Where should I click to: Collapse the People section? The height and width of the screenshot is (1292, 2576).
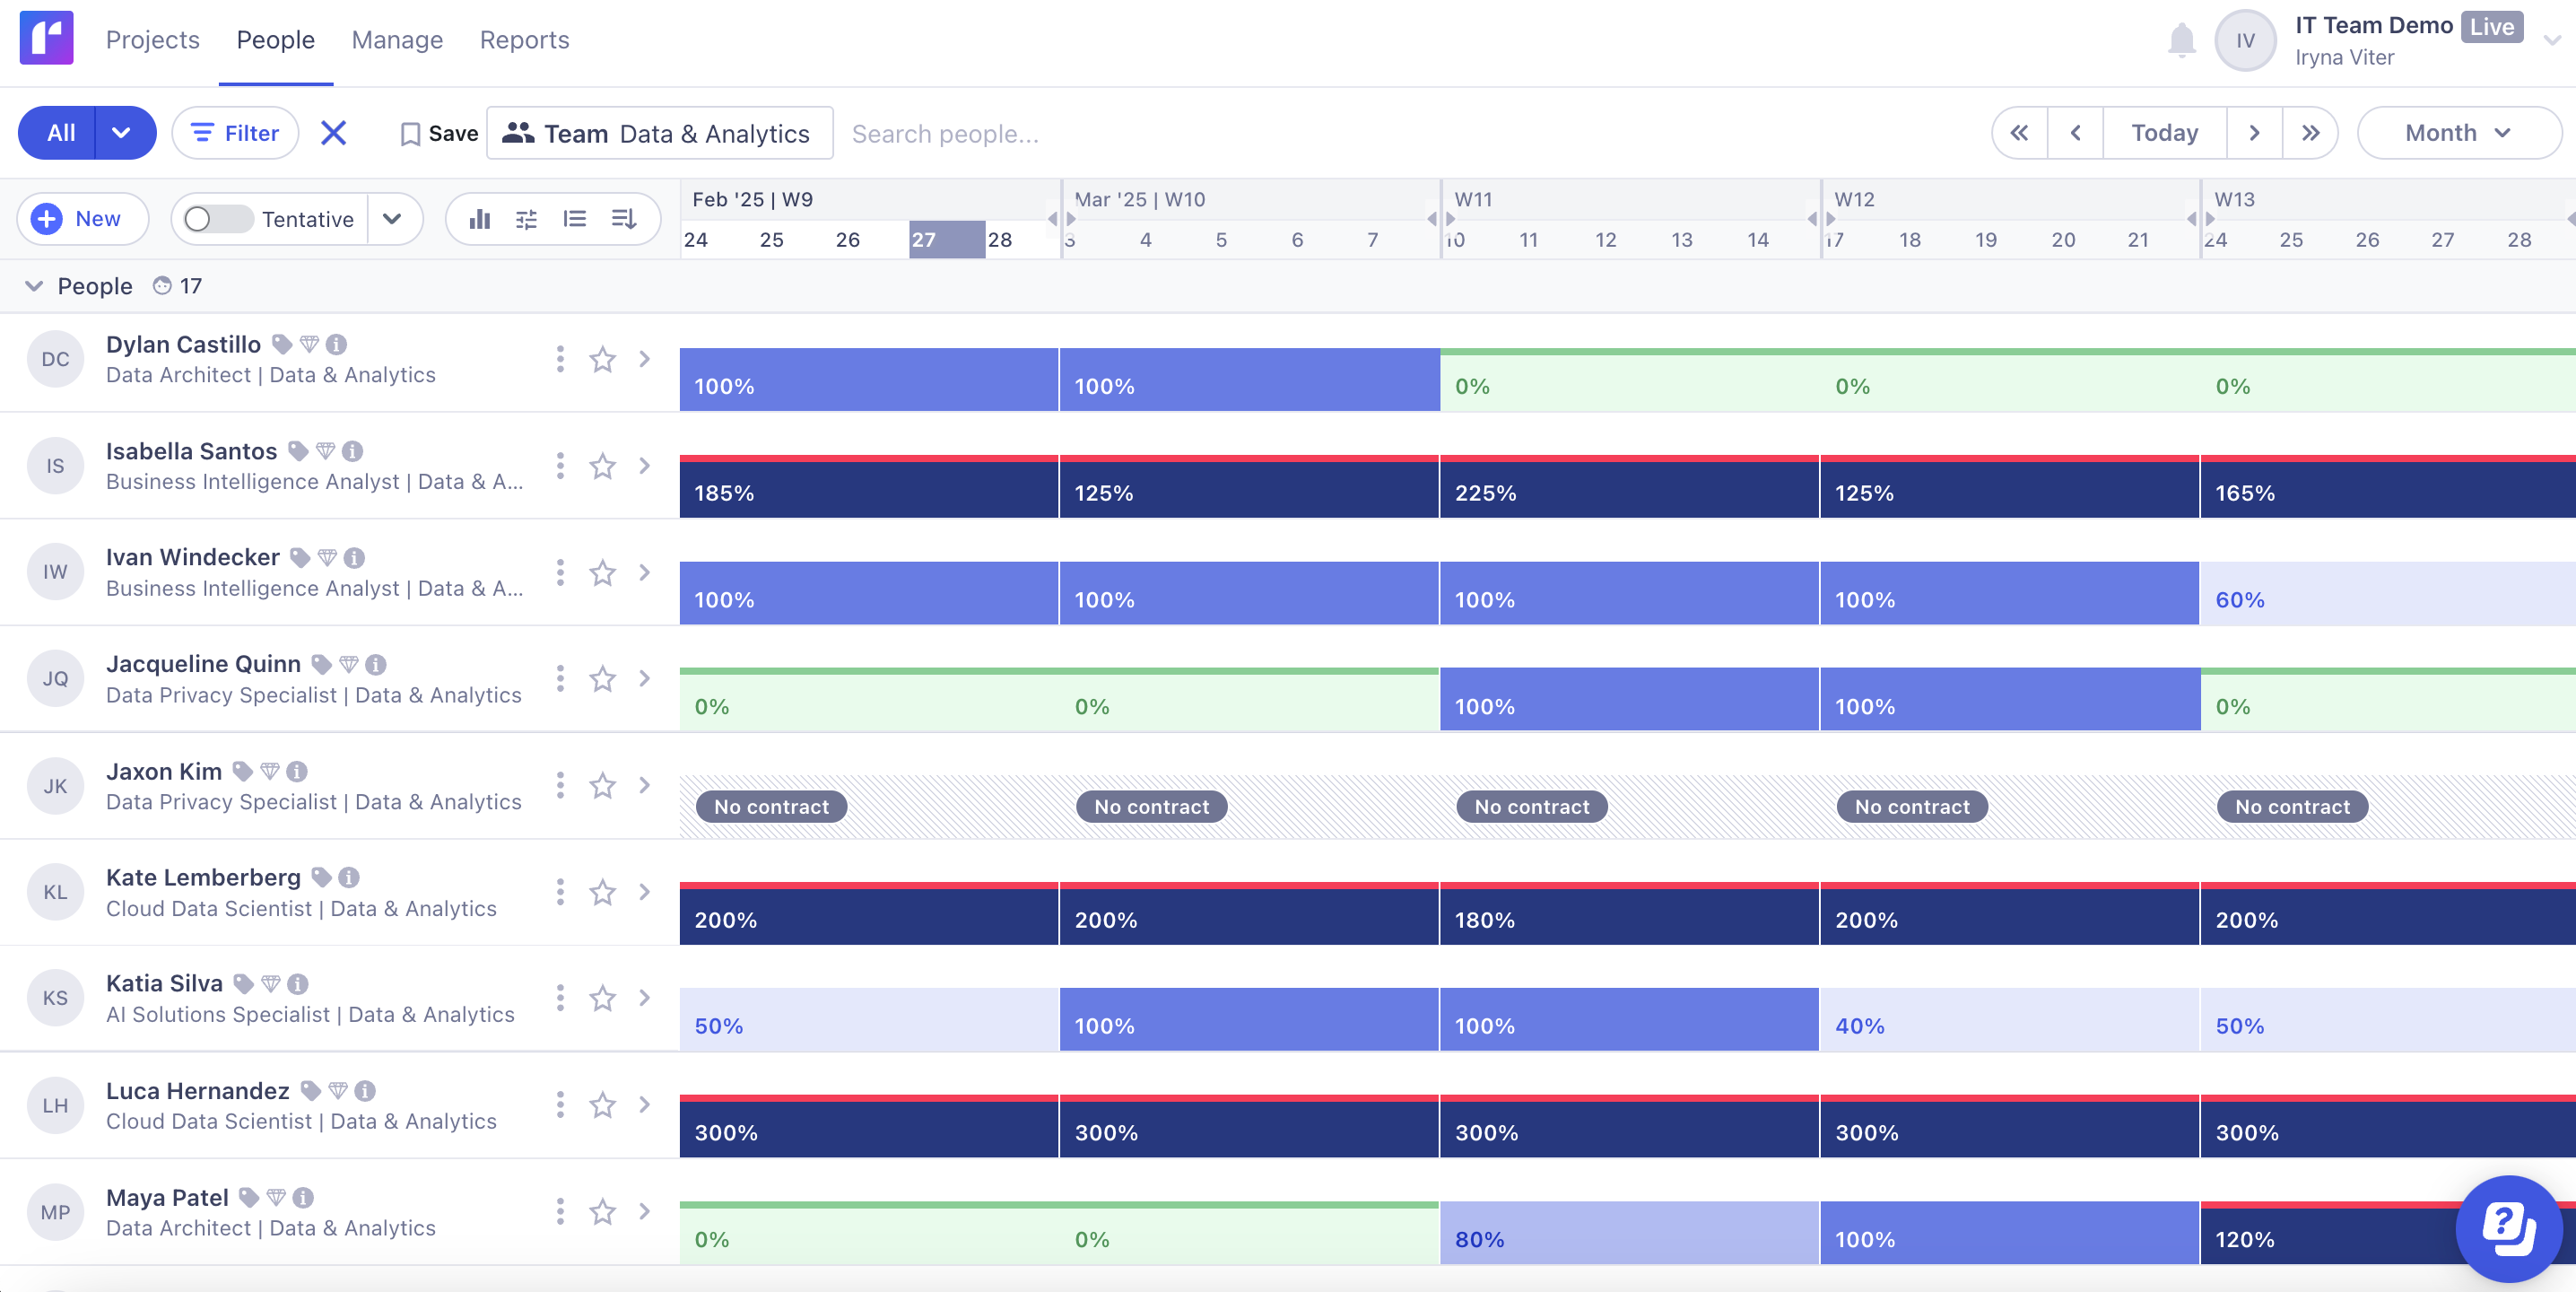point(33,286)
